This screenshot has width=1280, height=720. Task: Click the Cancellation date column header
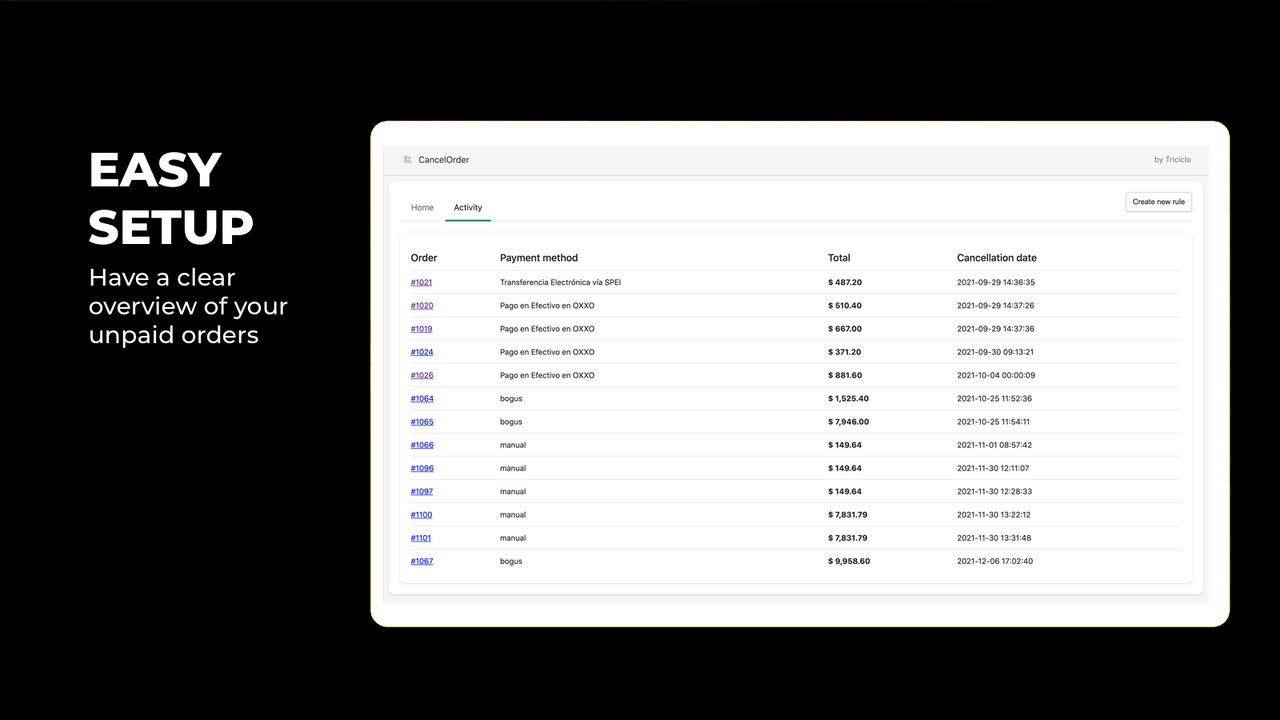[x=996, y=258]
